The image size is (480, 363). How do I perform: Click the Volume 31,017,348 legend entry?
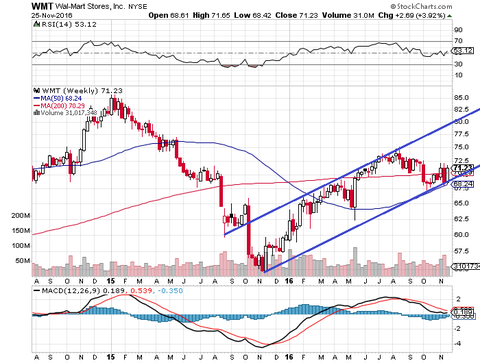[x=69, y=113]
